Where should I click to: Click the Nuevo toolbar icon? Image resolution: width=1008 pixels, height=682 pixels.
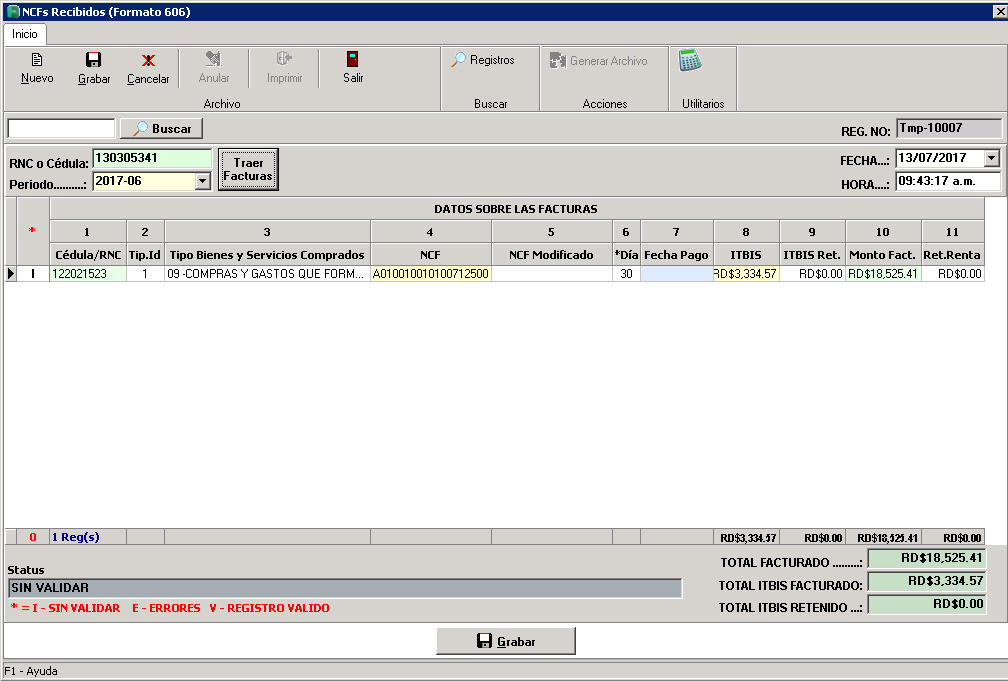click(x=36, y=68)
